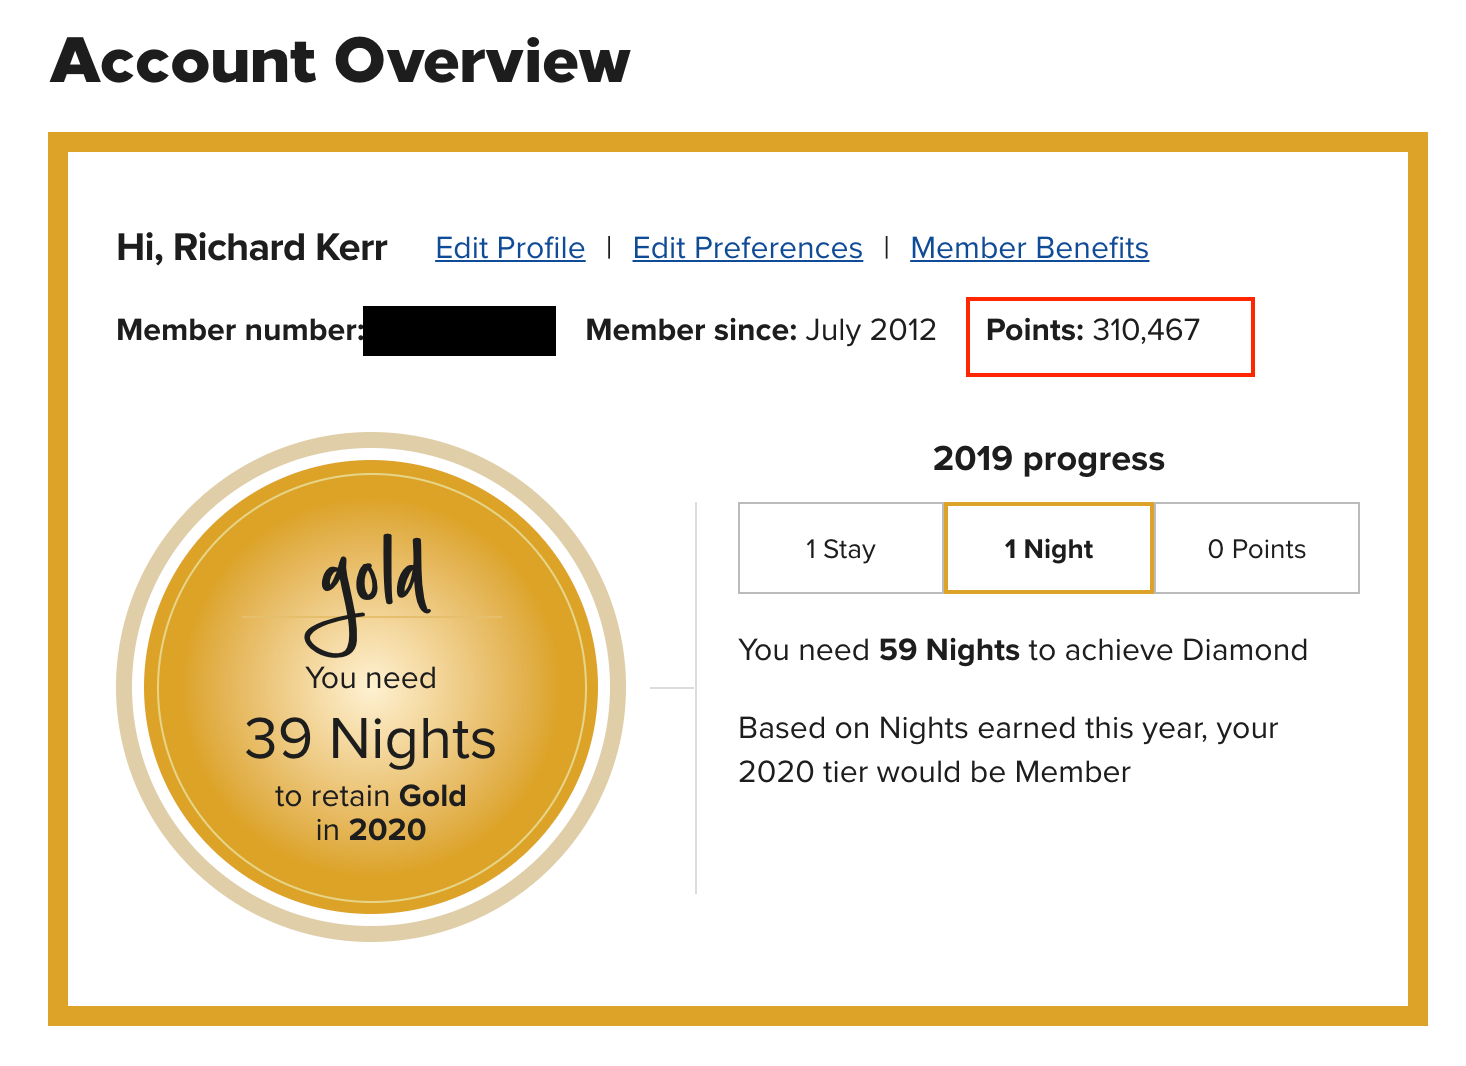Click the Hi, Richard Kerr greeting

252,248
